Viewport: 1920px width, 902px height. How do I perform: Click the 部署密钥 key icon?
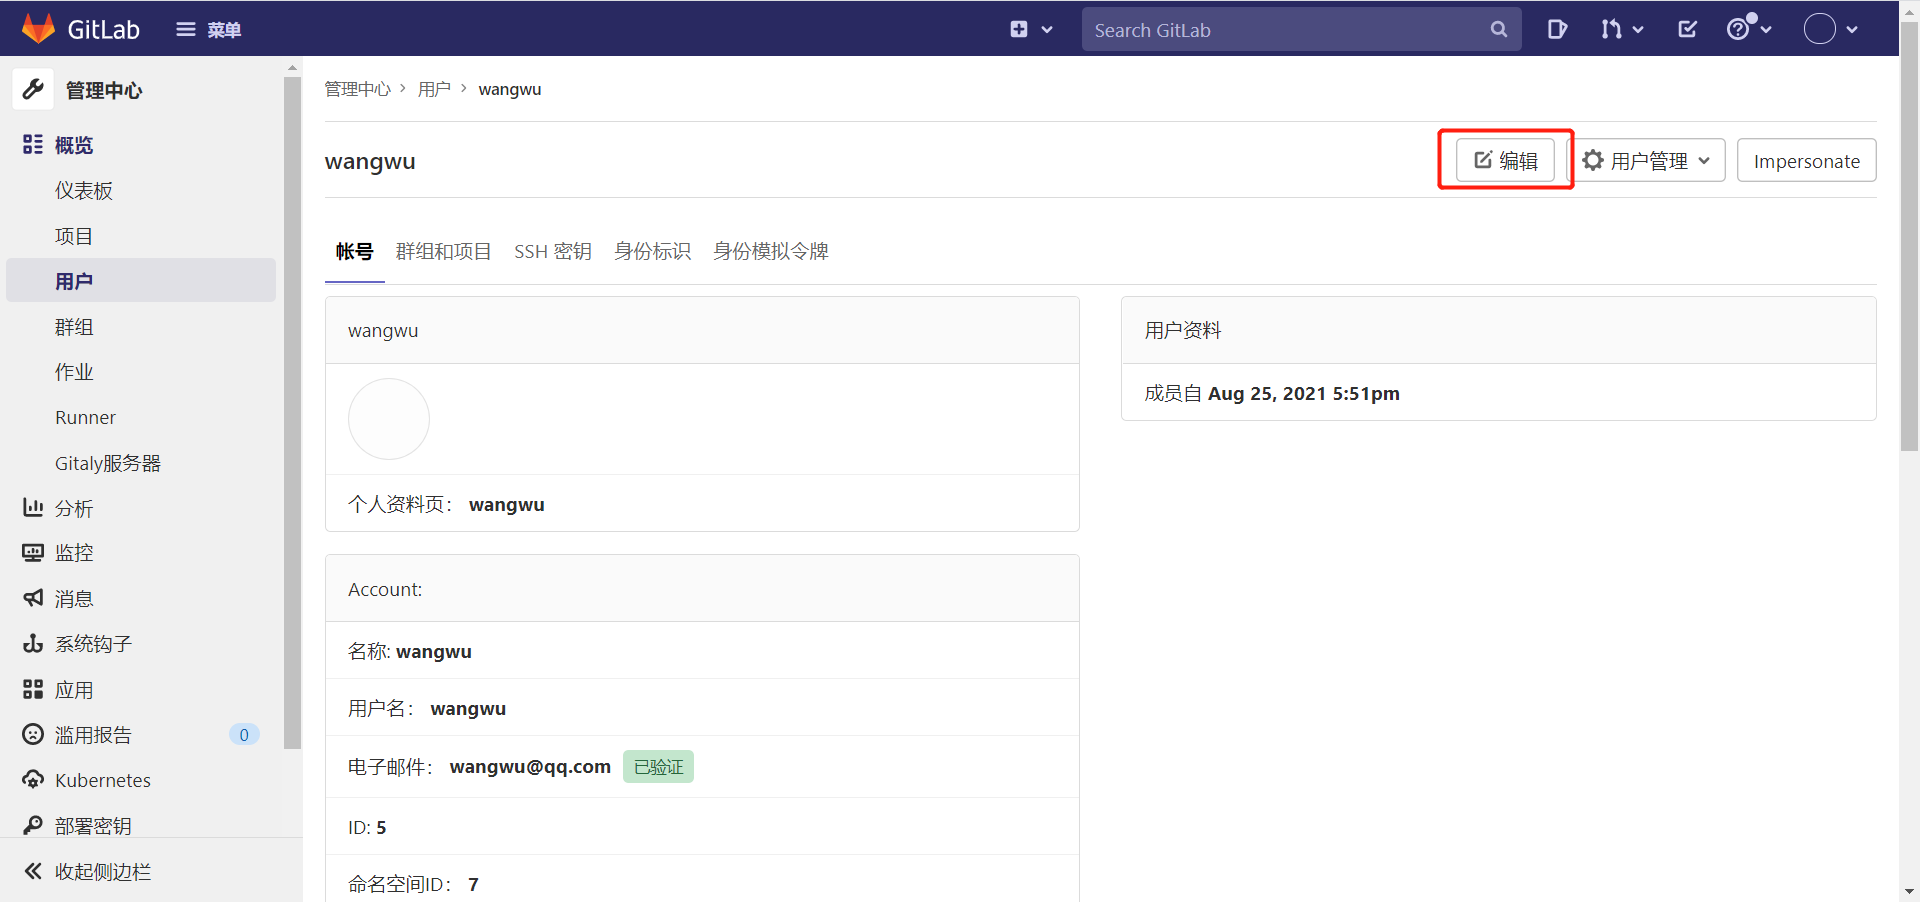click(x=33, y=825)
